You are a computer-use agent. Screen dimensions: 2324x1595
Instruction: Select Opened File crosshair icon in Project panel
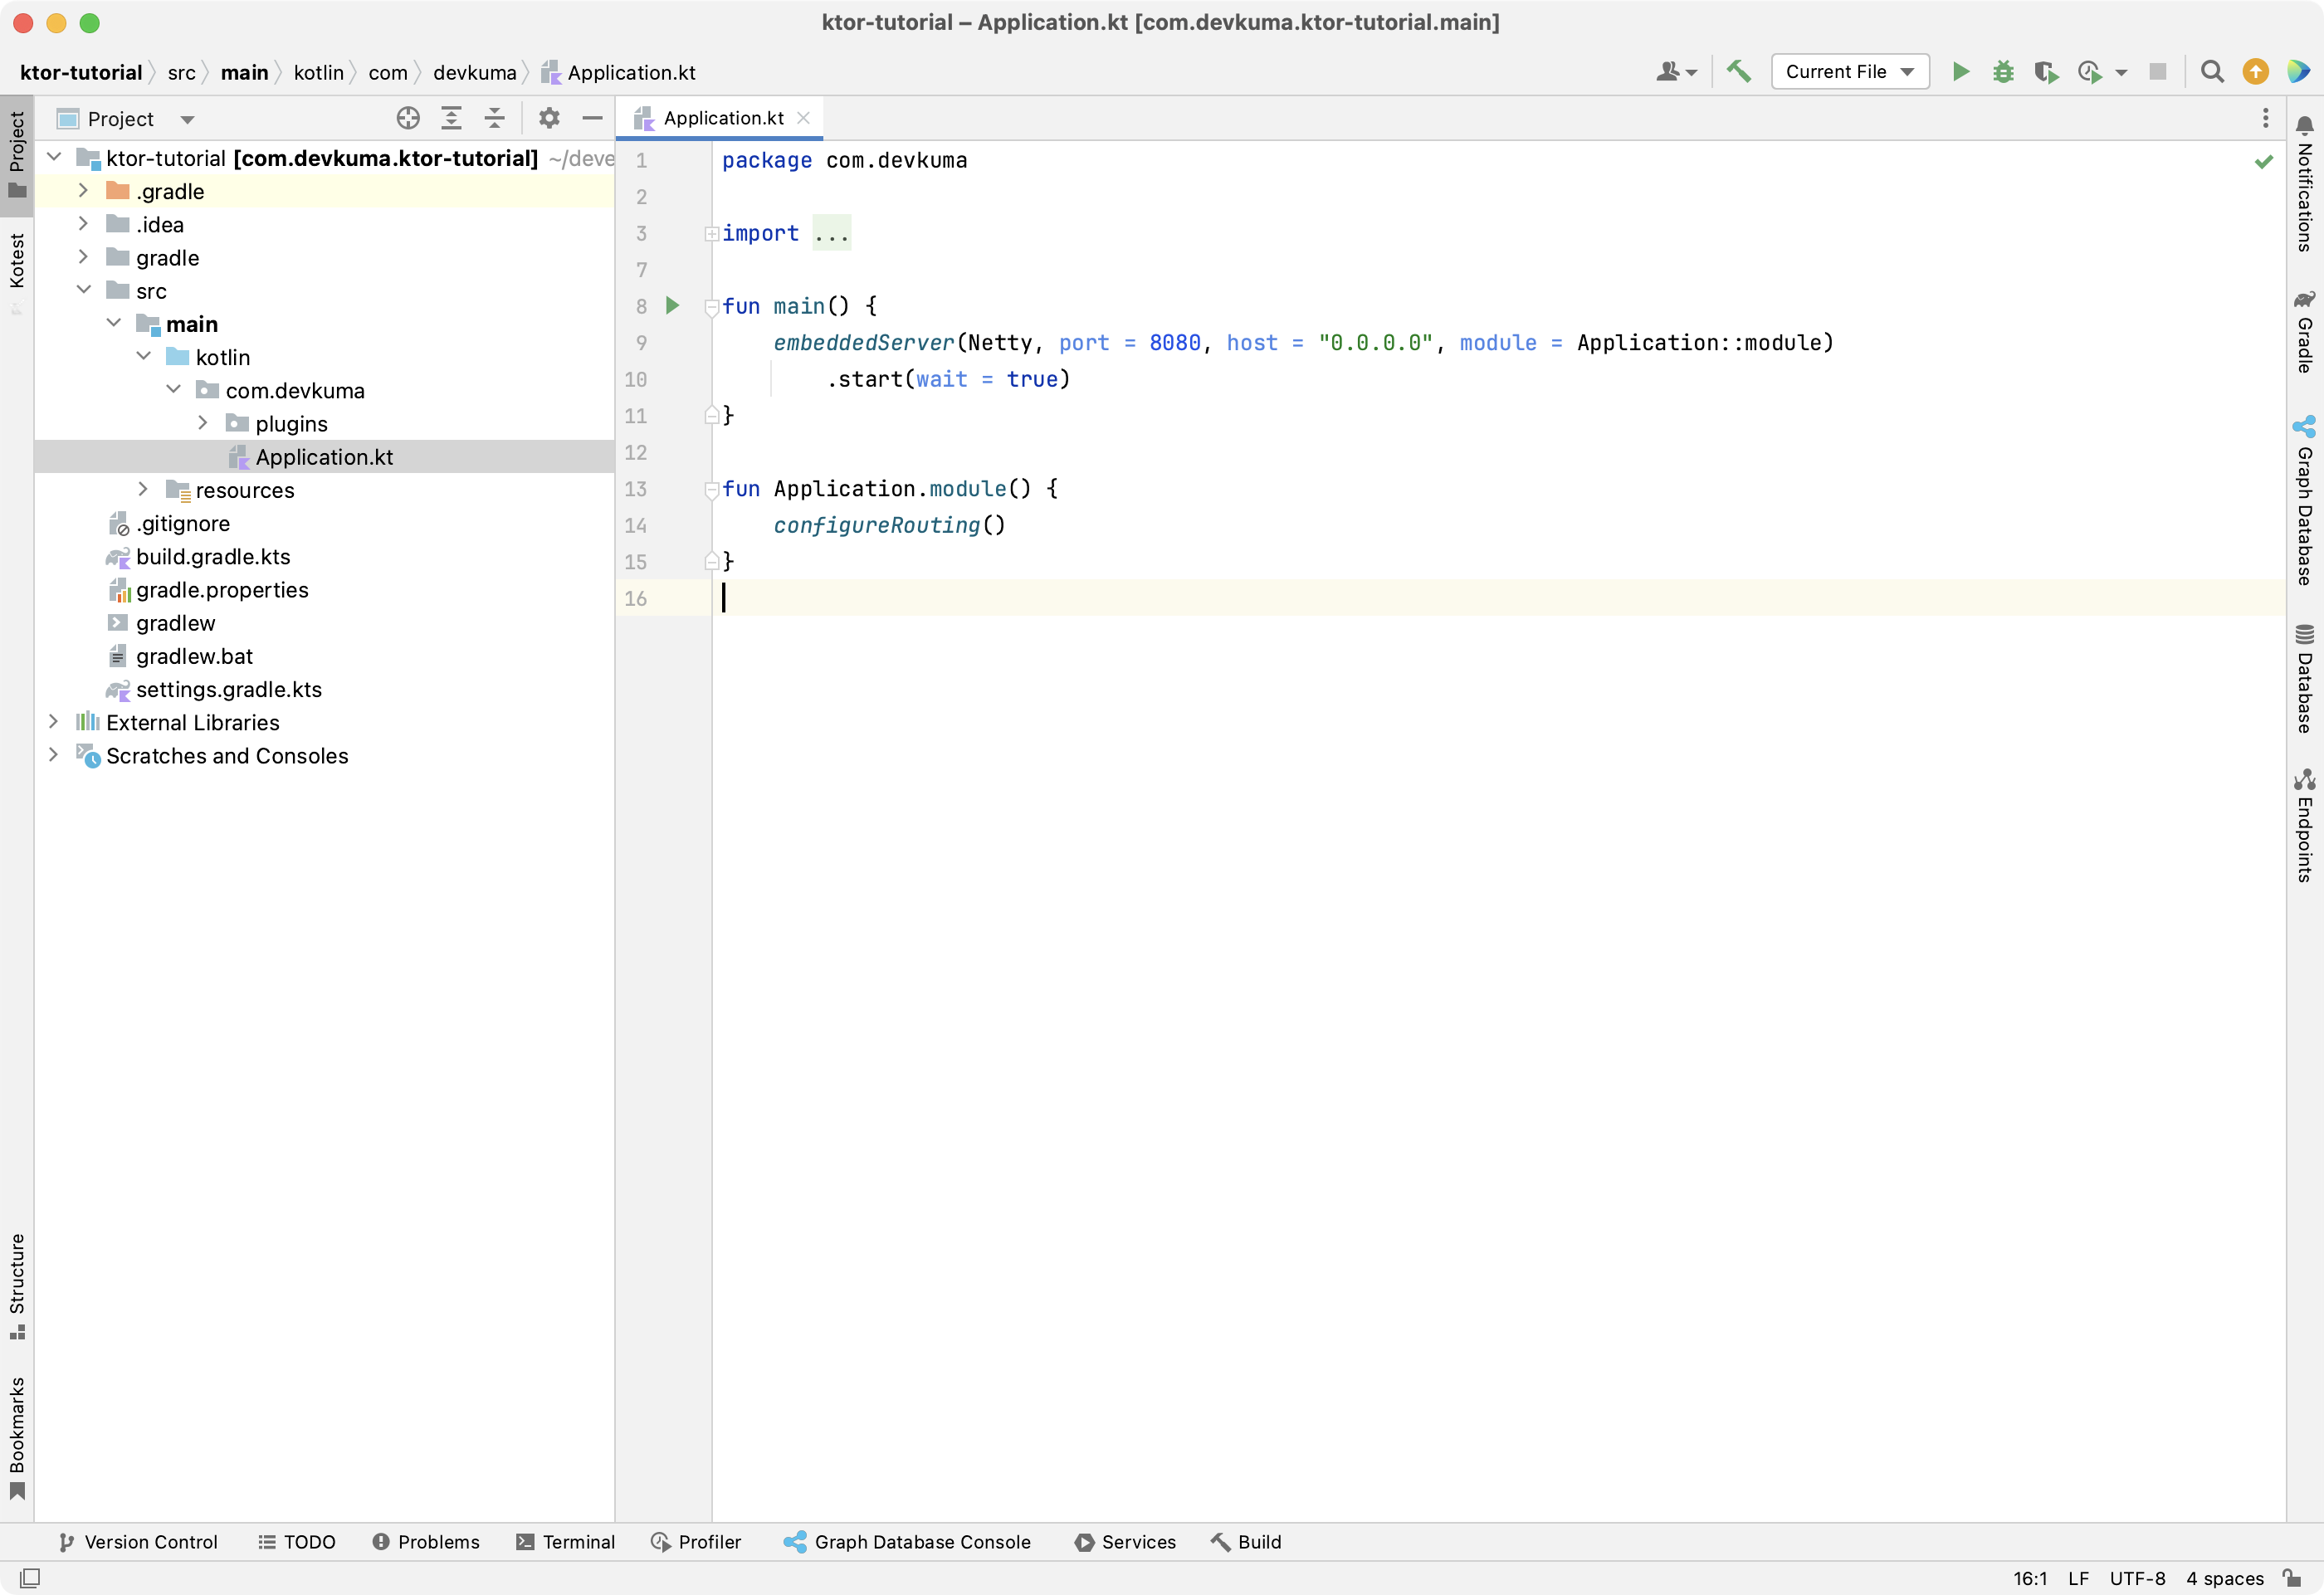pos(408,118)
